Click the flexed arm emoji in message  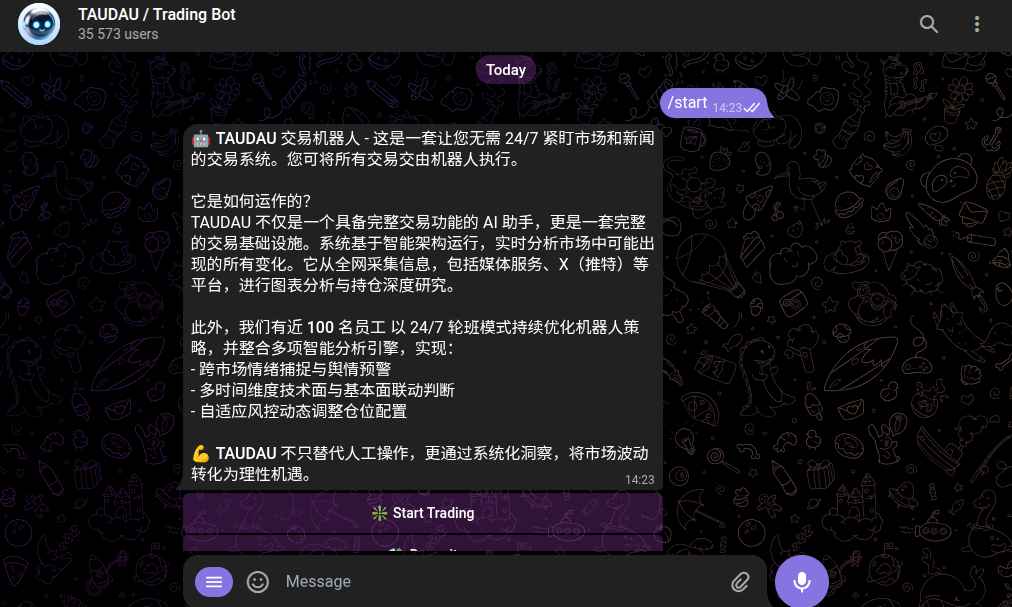[201, 453]
